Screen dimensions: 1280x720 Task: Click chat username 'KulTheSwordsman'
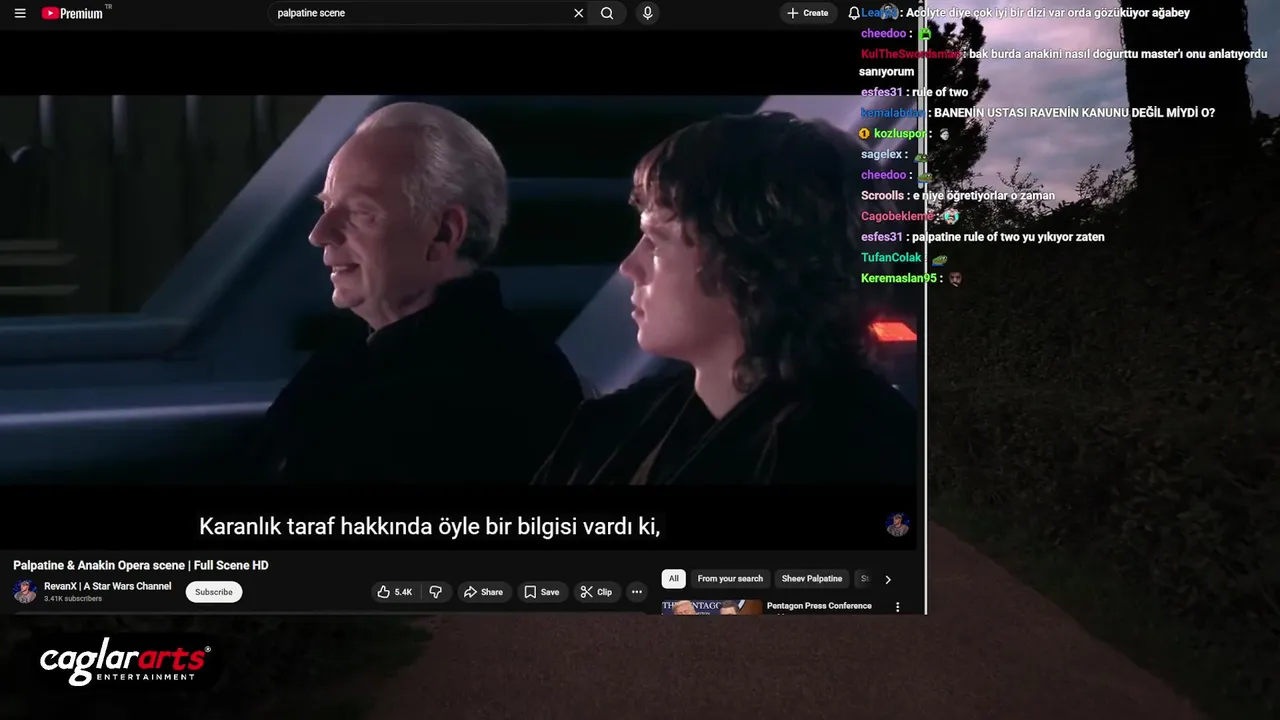click(x=911, y=54)
